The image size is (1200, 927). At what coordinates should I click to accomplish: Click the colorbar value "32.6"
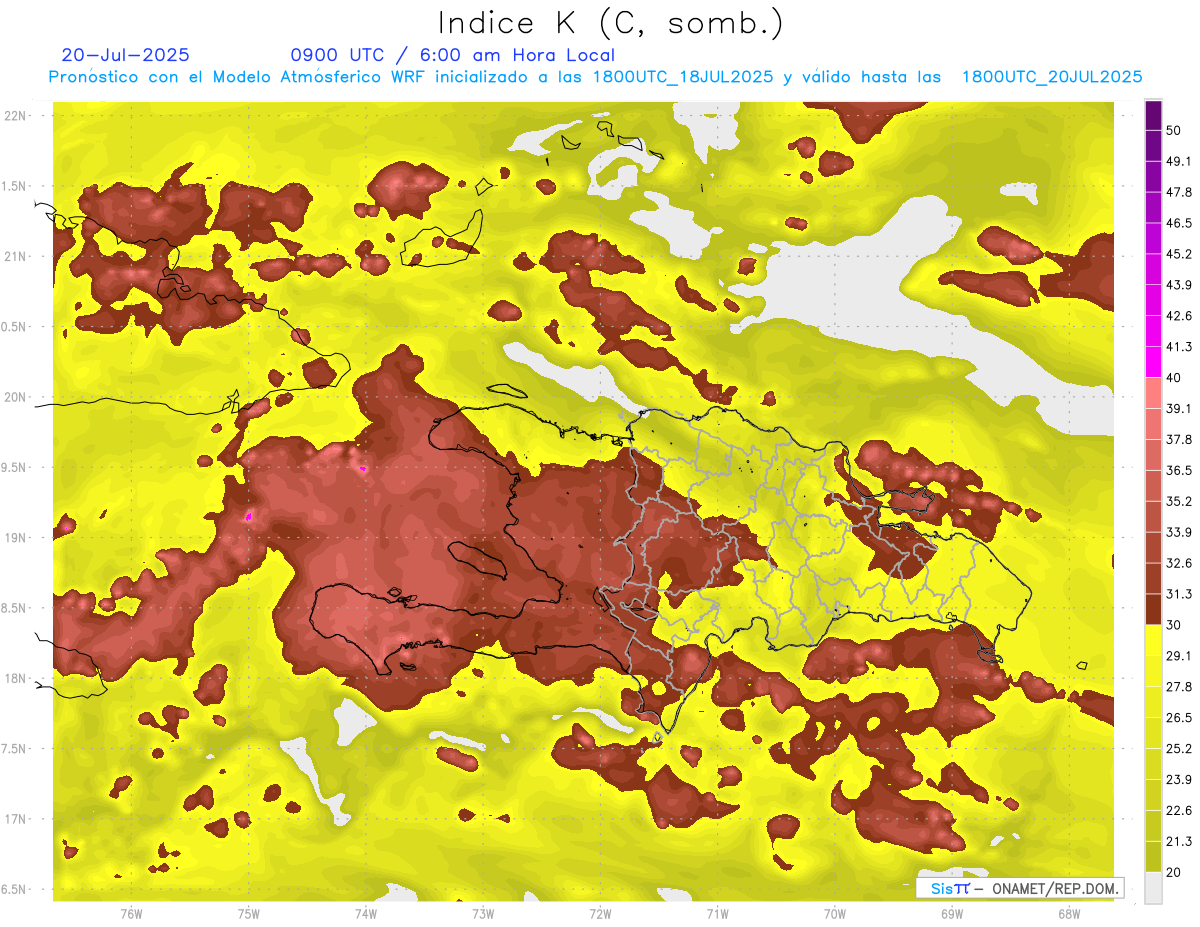click(x=1179, y=563)
